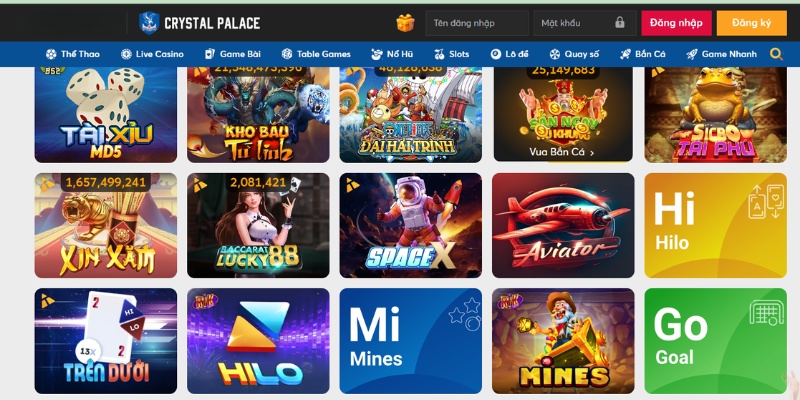This screenshot has height=400, width=800.
Task: Open the Live Casino menu
Action: [152, 54]
